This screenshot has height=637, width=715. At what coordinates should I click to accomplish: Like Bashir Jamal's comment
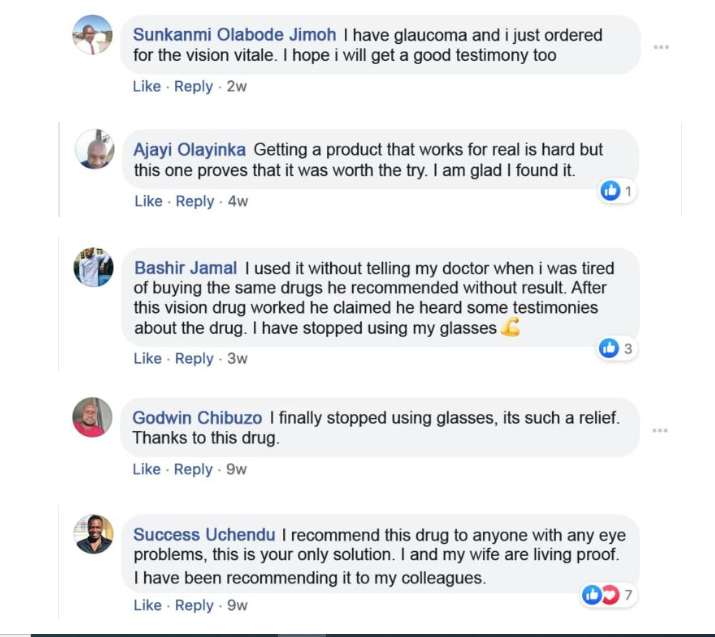147,358
